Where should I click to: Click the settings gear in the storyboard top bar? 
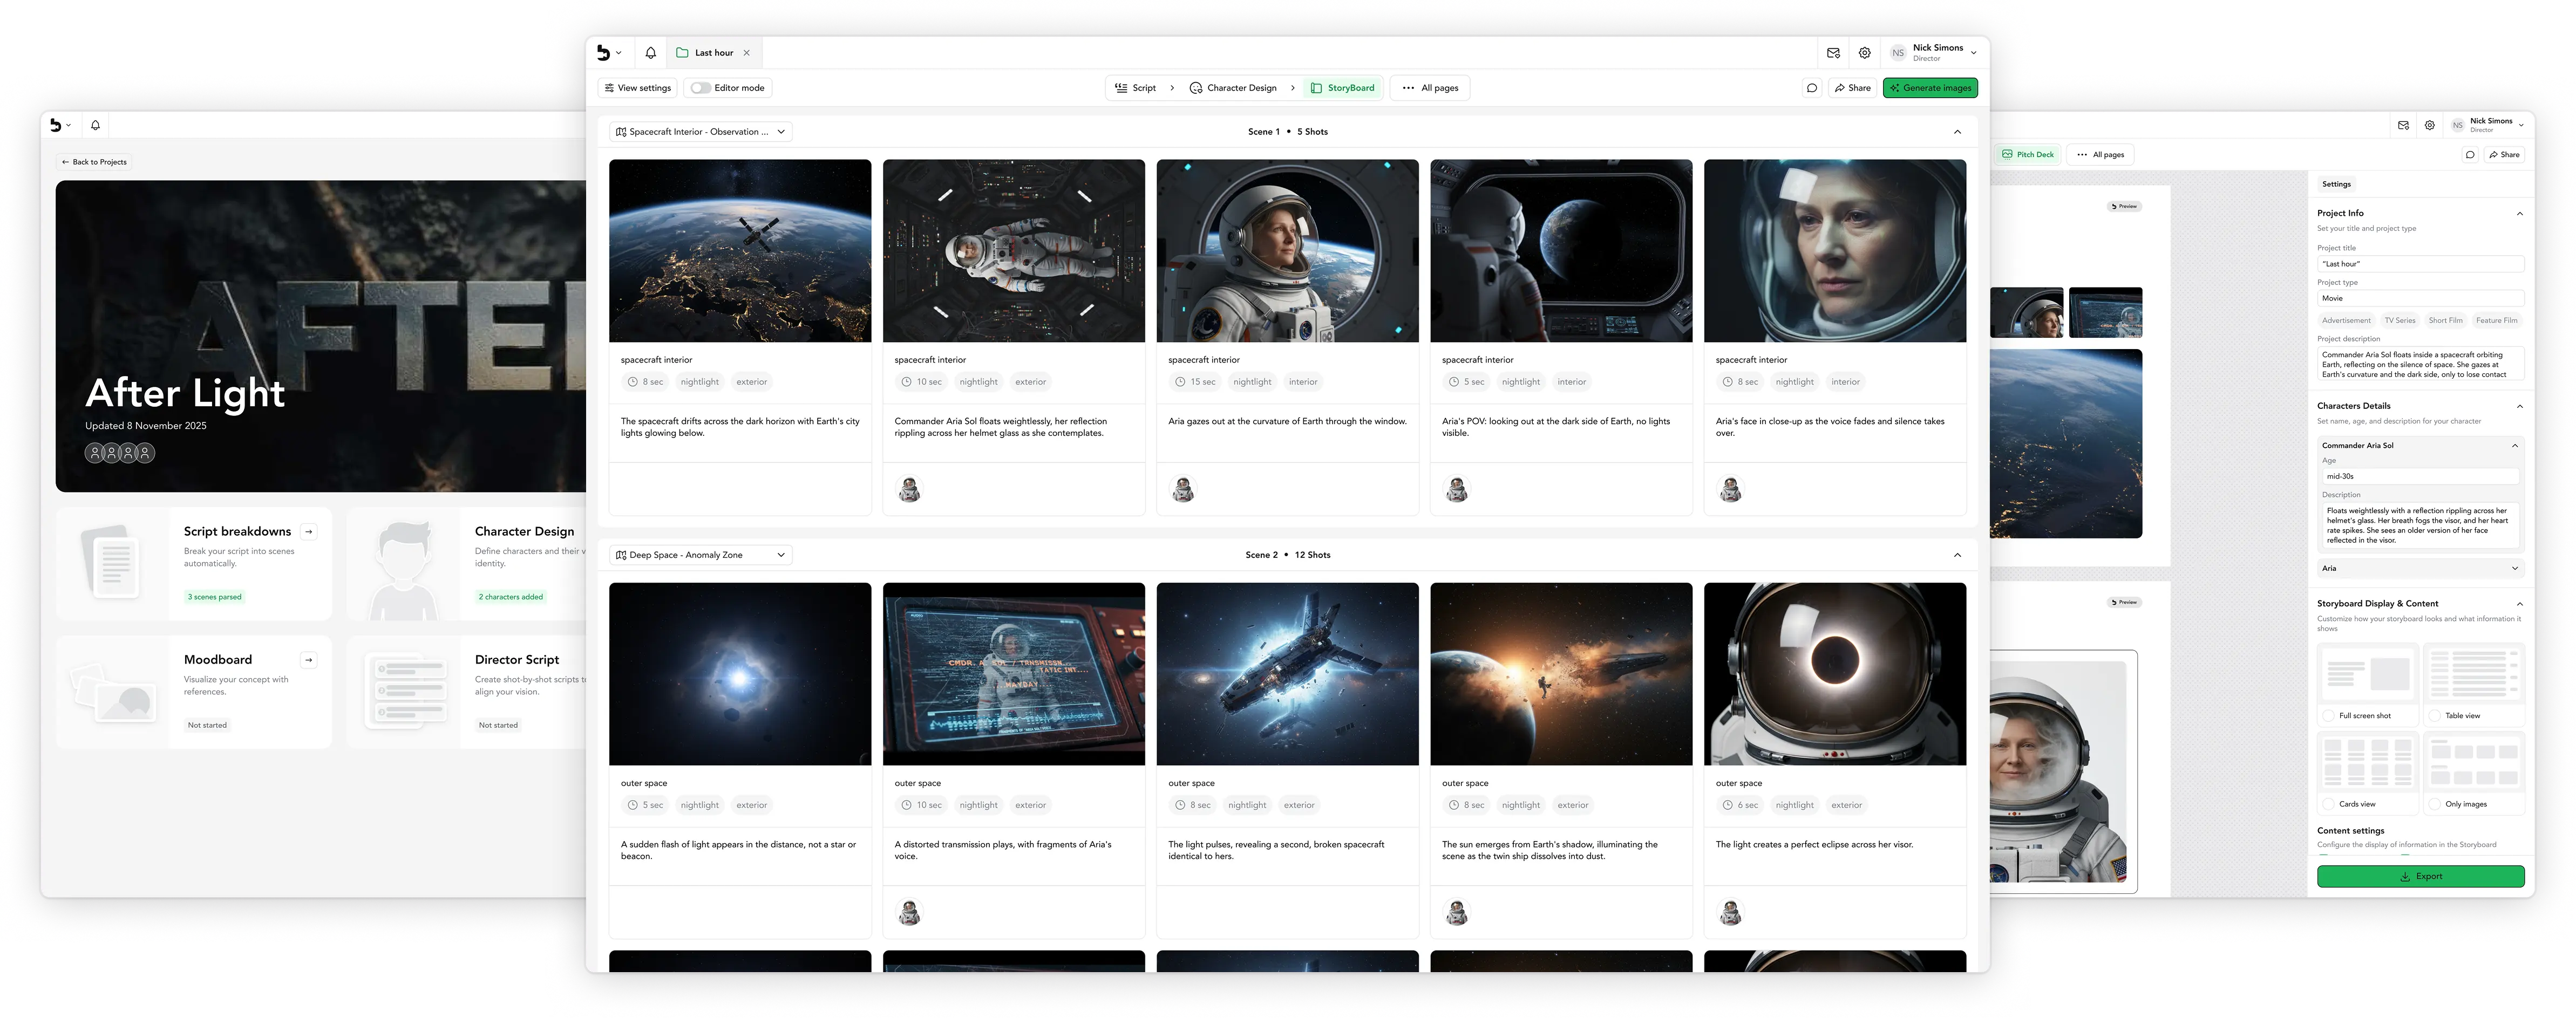pos(1864,53)
